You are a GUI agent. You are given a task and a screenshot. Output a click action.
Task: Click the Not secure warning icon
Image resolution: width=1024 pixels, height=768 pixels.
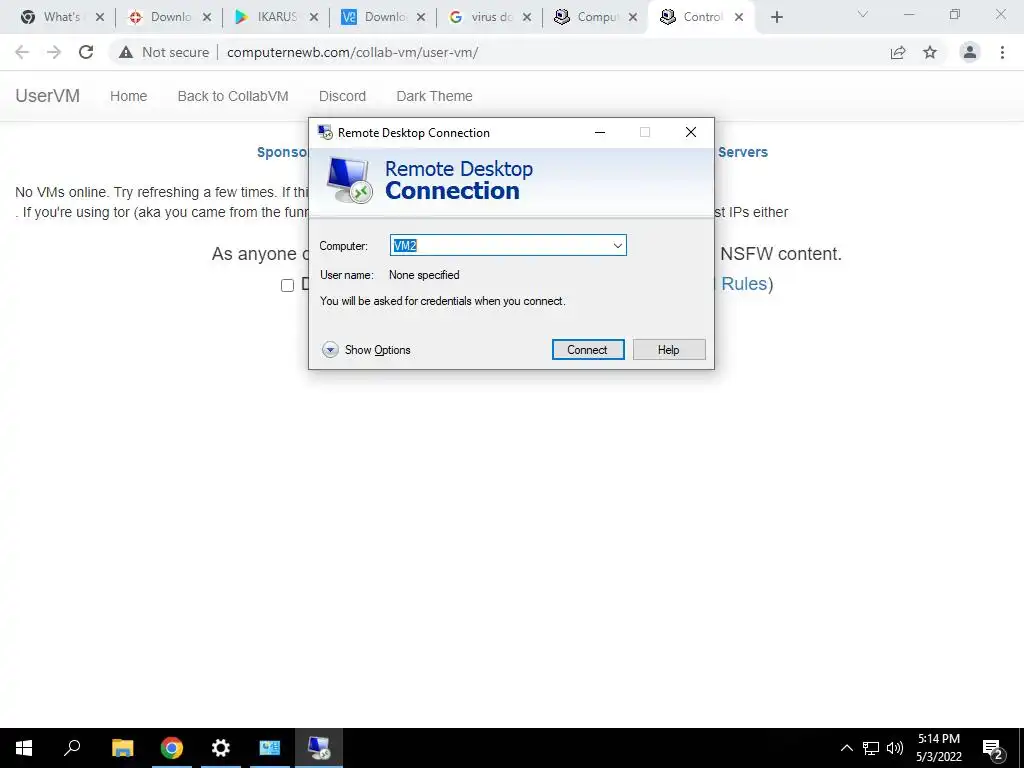[x=126, y=52]
